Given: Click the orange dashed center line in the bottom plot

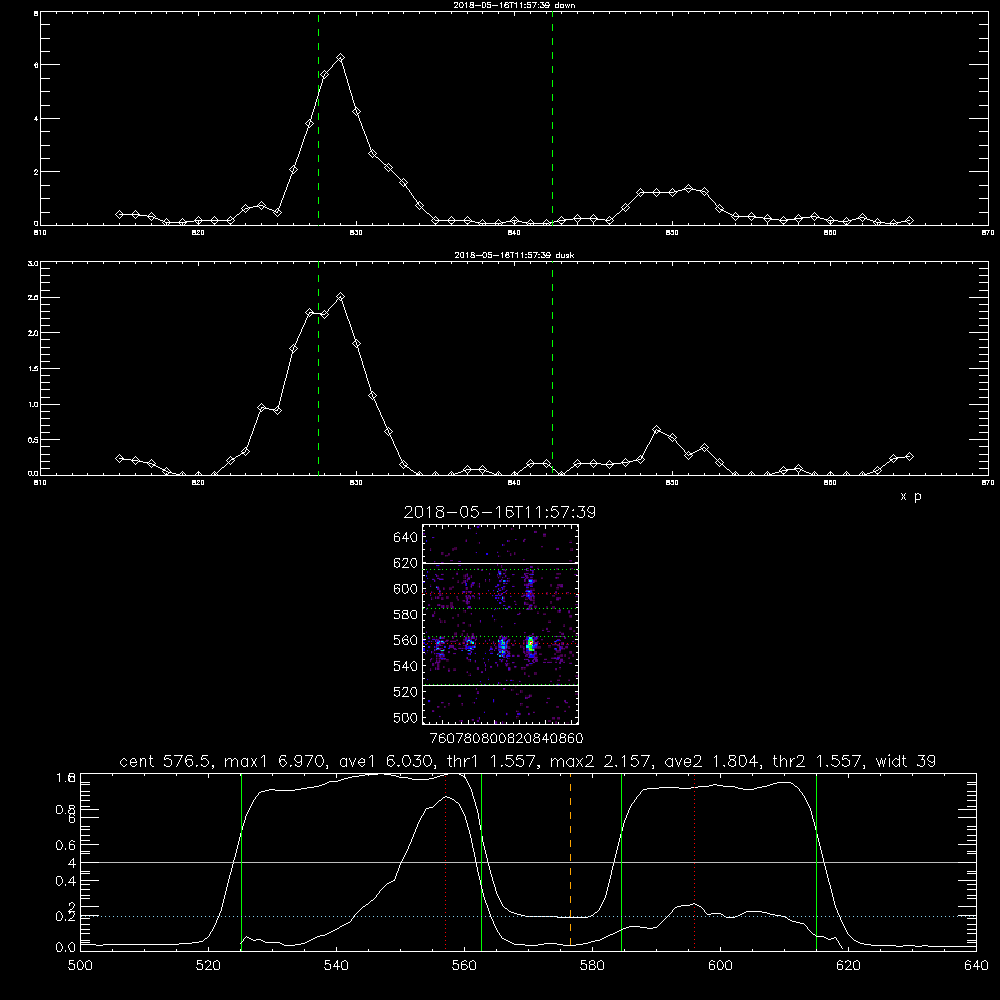Looking at the screenshot, I should pyautogui.click(x=570, y=862).
